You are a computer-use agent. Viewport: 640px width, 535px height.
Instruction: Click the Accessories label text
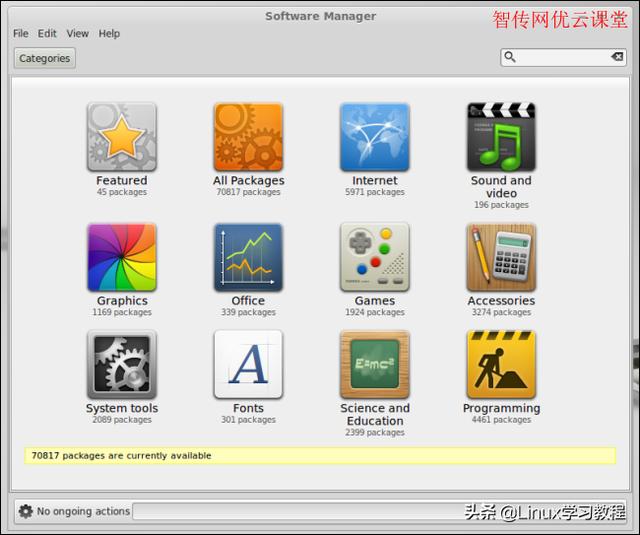pos(501,301)
